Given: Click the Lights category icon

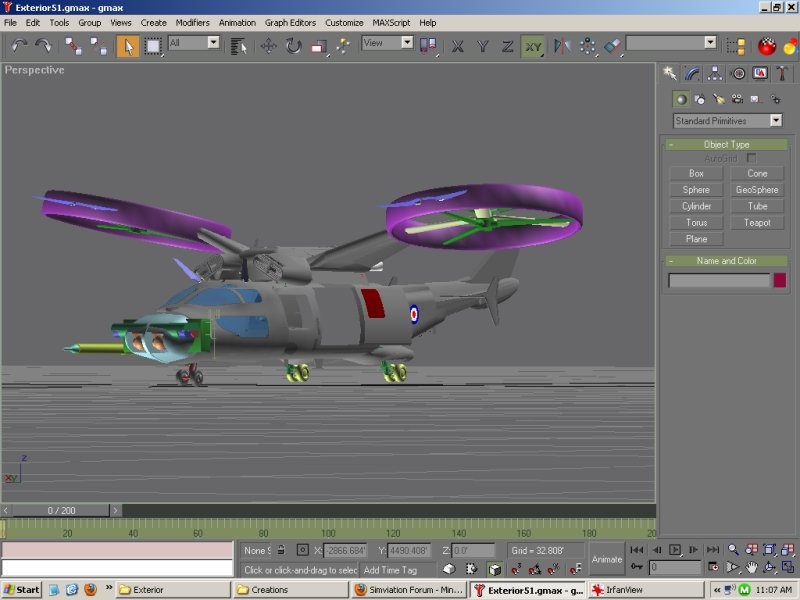Looking at the screenshot, I should tap(718, 99).
